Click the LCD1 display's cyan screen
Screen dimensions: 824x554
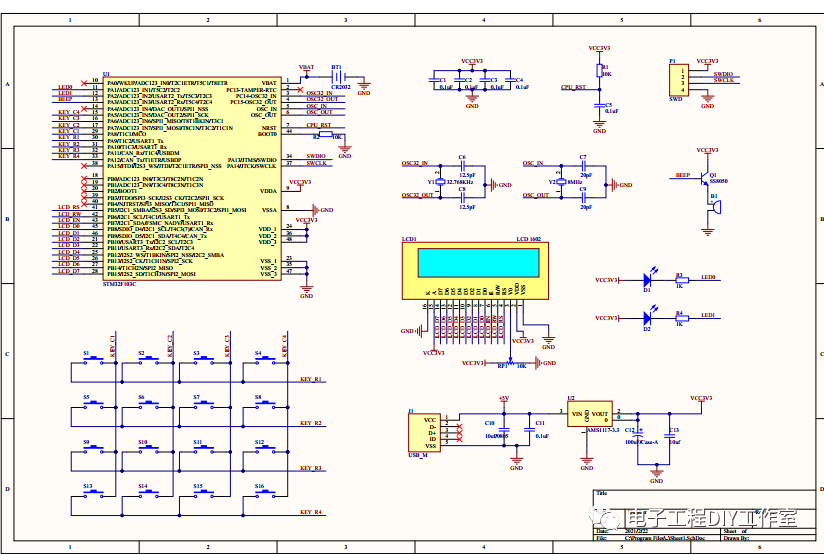478,263
